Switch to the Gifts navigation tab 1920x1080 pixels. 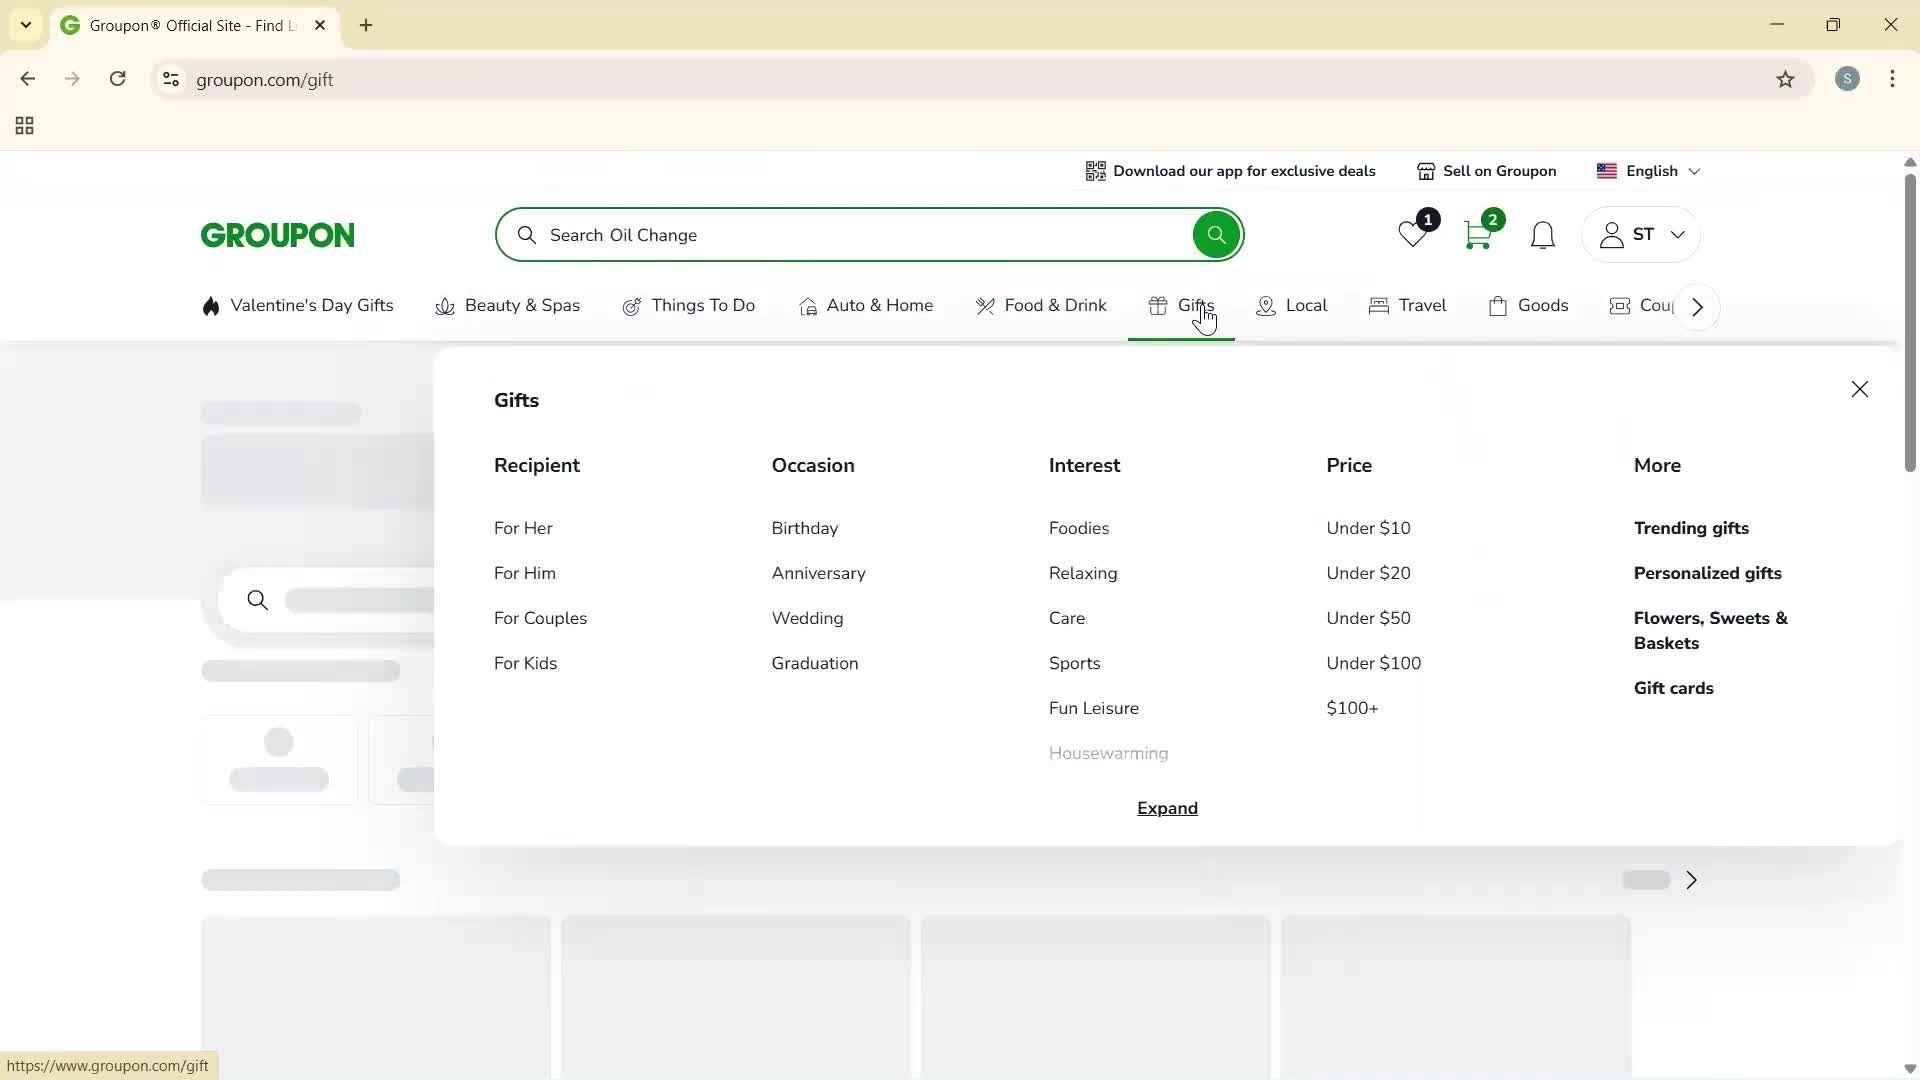tap(1181, 306)
